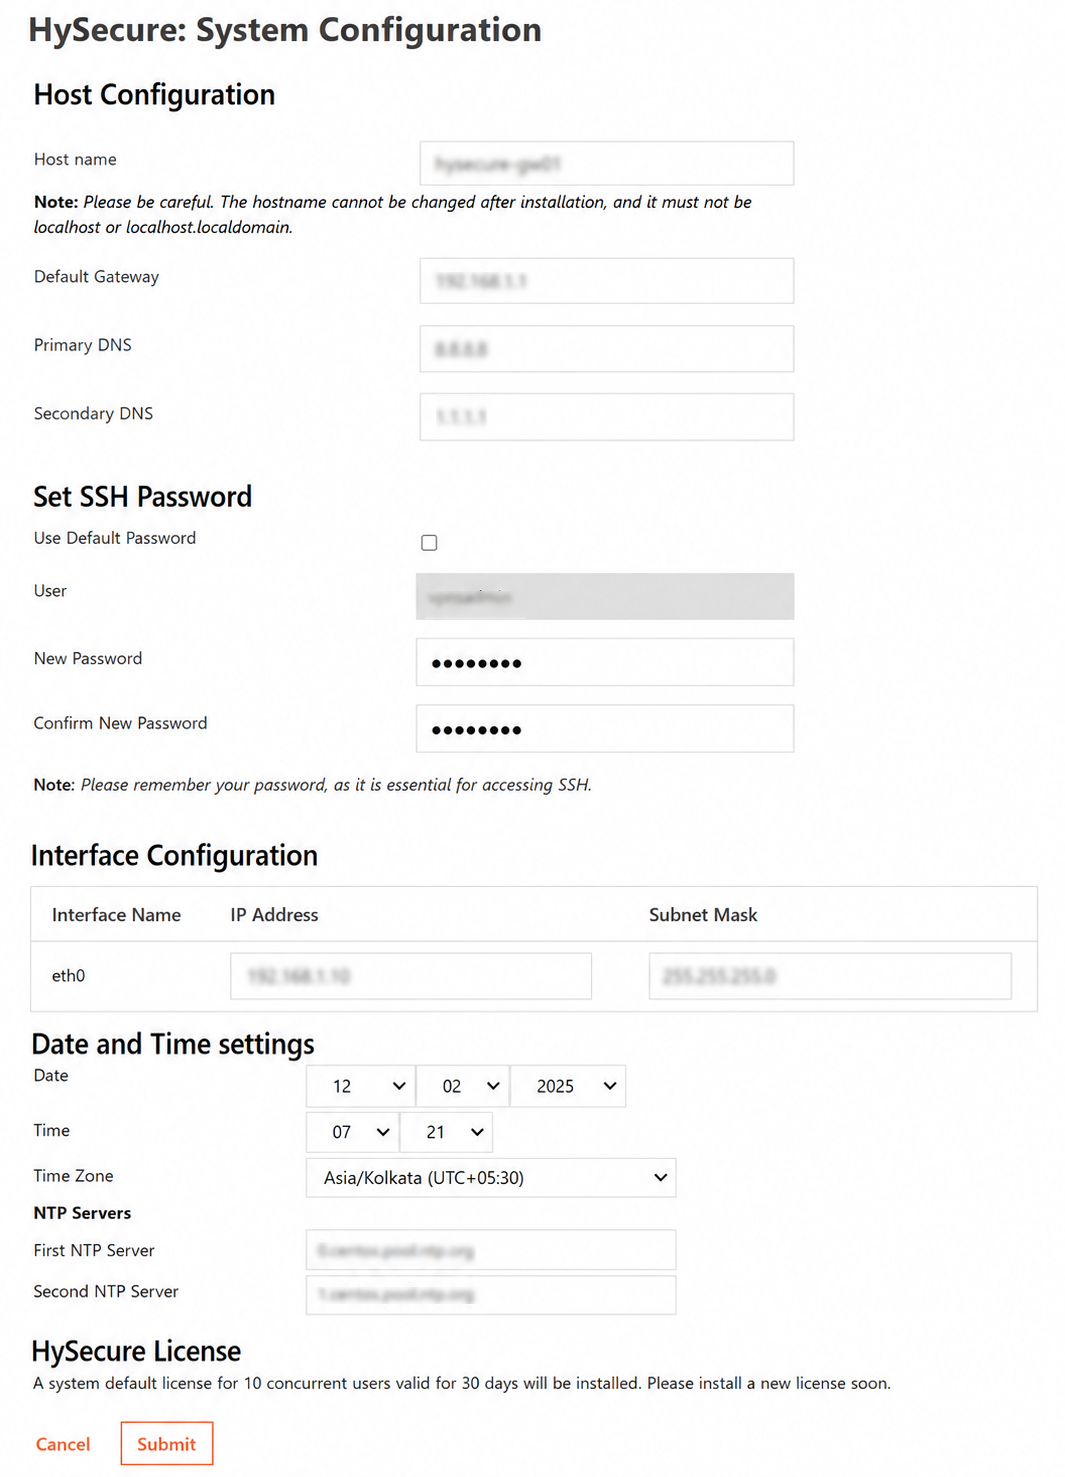Open the hour dropdown showing 07
Viewport: 1065px width, 1477px height.
pyautogui.click(x=353, y=1132)
